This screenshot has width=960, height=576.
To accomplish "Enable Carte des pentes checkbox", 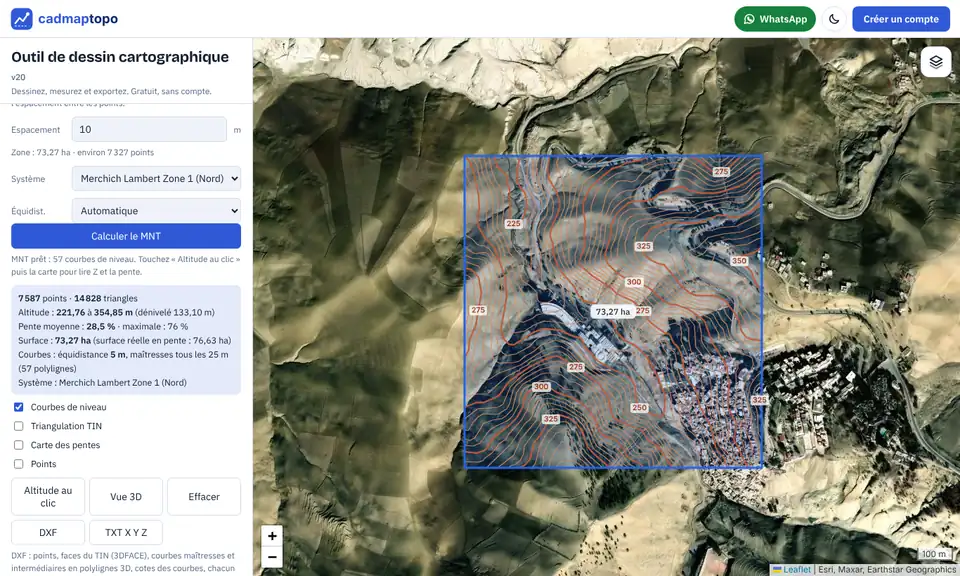I will coord(18,445).
